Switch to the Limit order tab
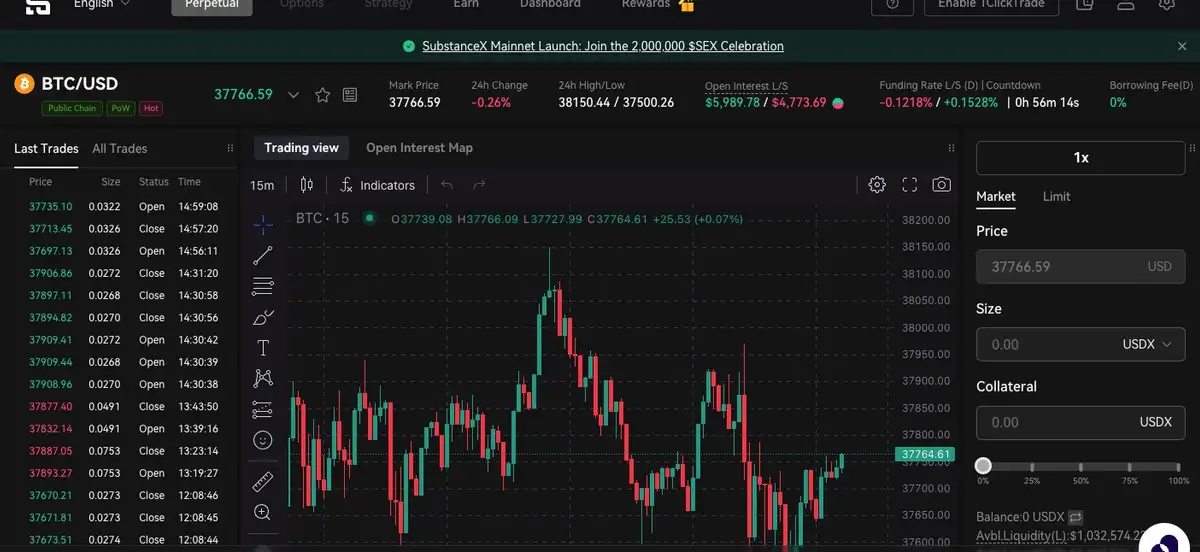This screenshot has width=1200, height=552. (x=1056, y=197)
